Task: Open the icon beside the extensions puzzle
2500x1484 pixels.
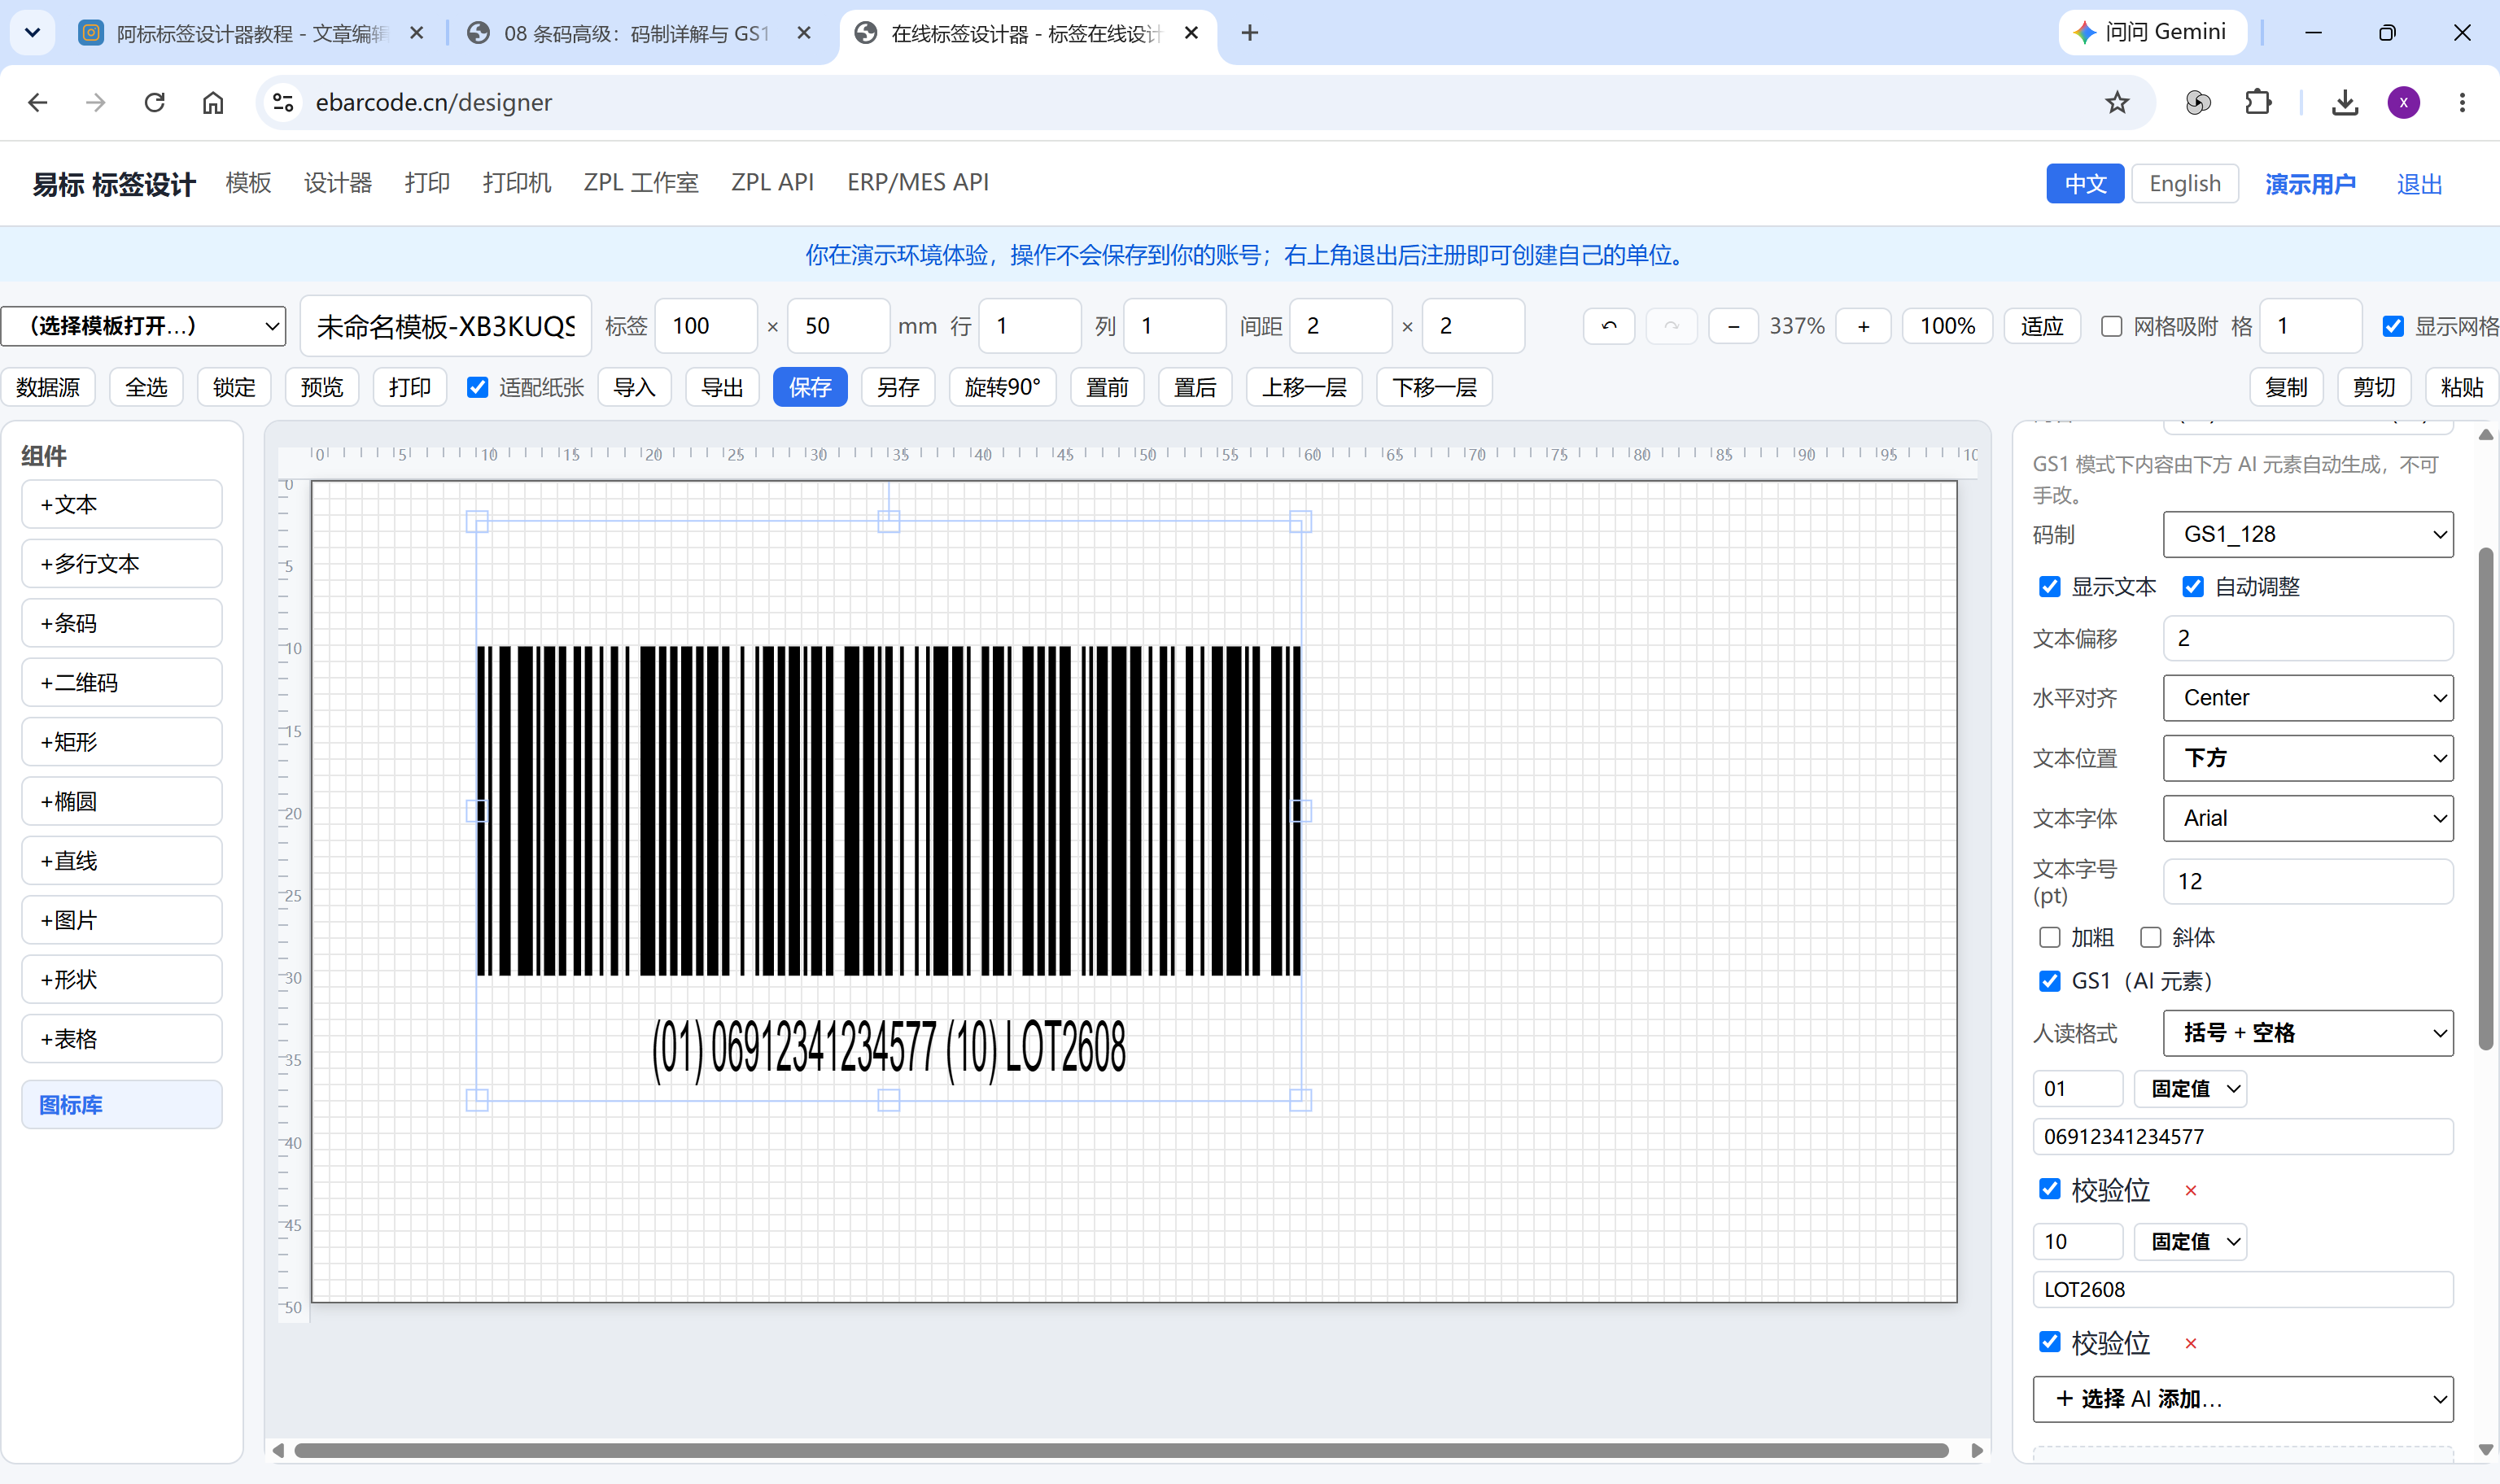Action: tap(2197, 102)
